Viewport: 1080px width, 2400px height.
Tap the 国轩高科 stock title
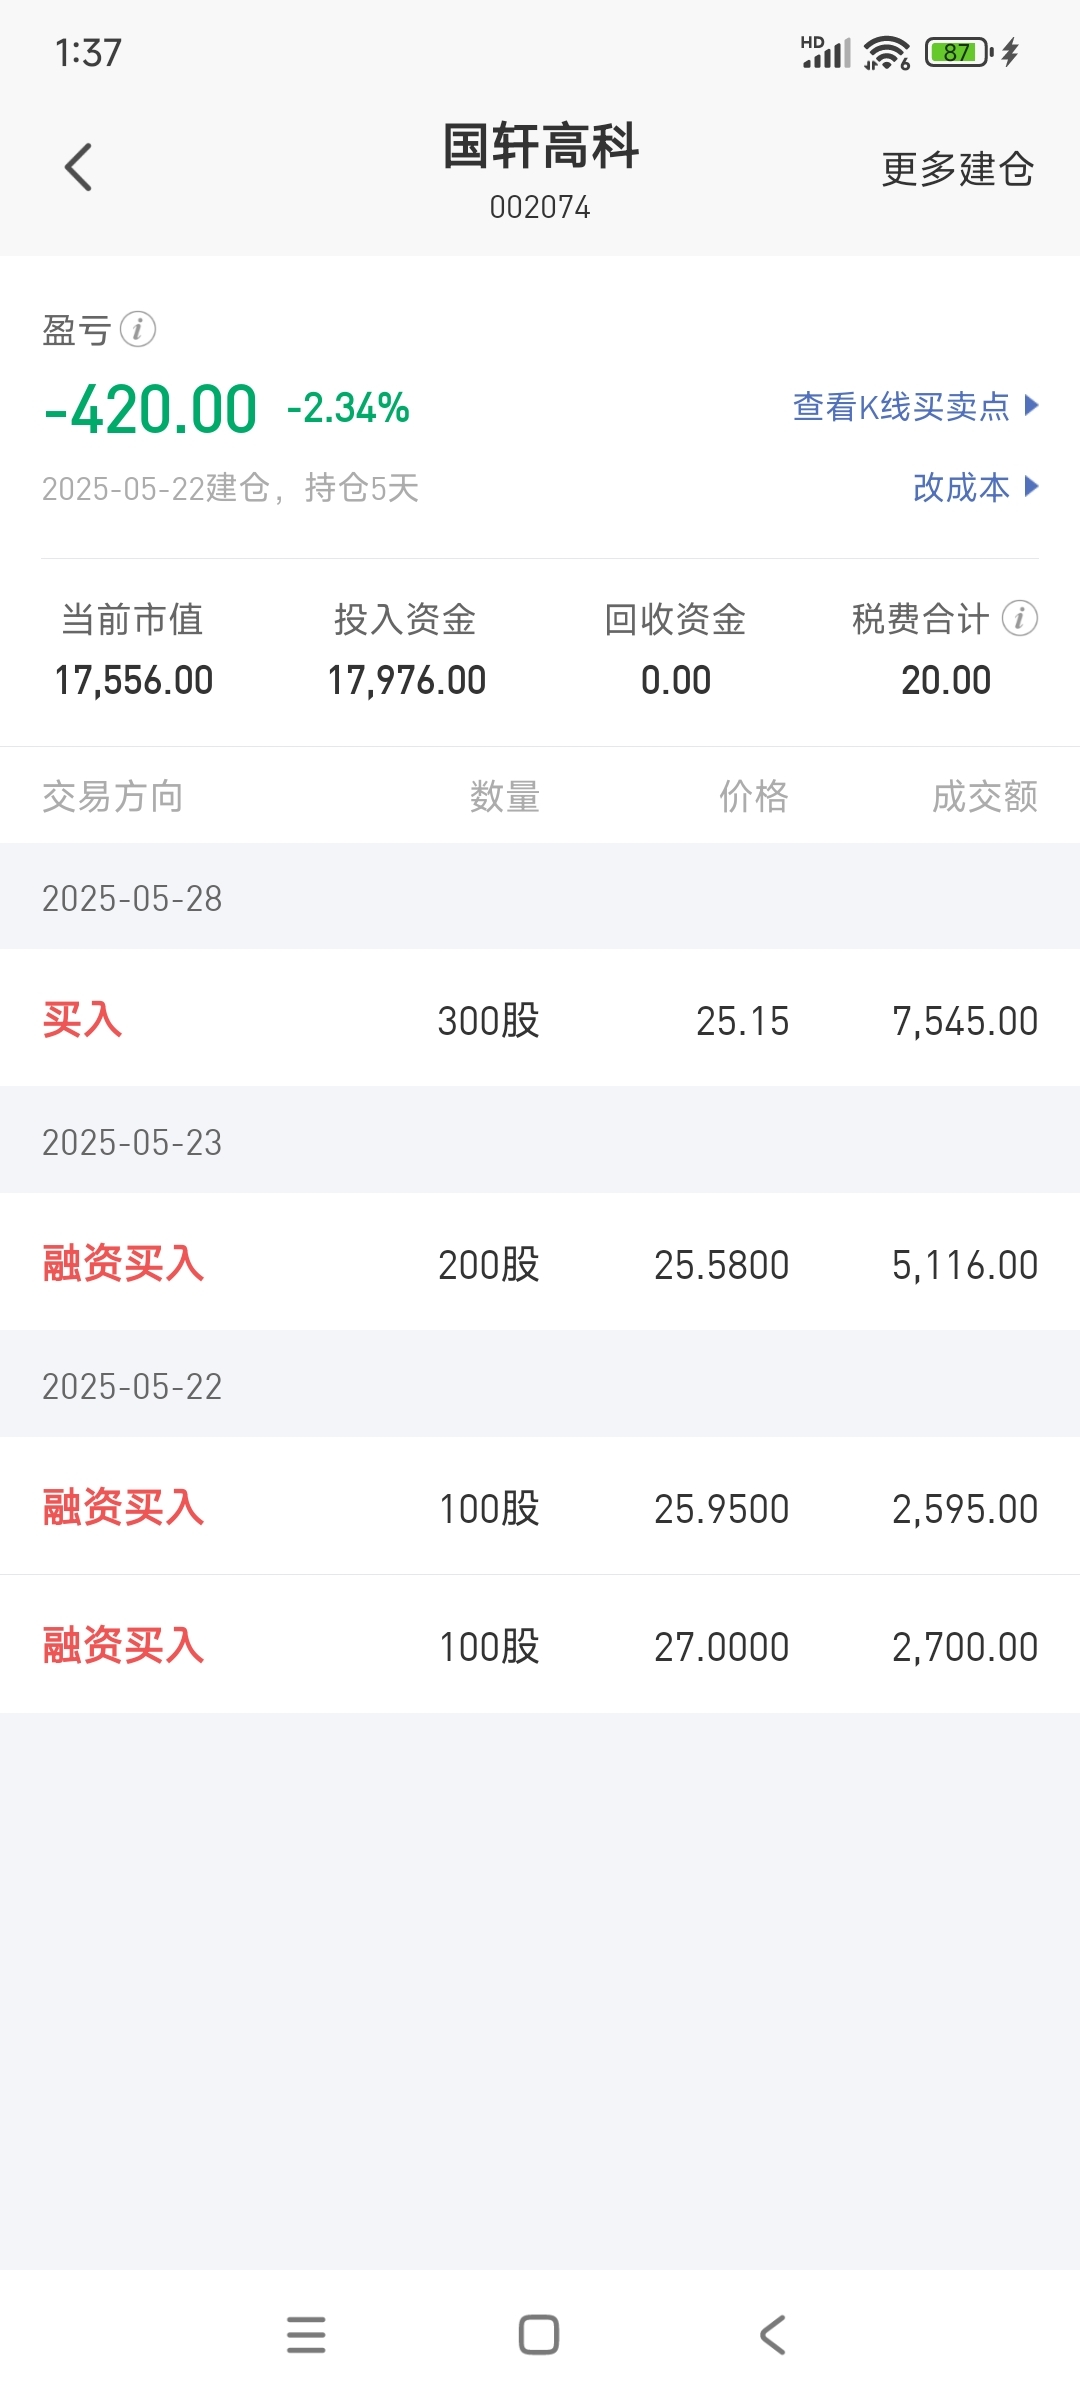540,147
